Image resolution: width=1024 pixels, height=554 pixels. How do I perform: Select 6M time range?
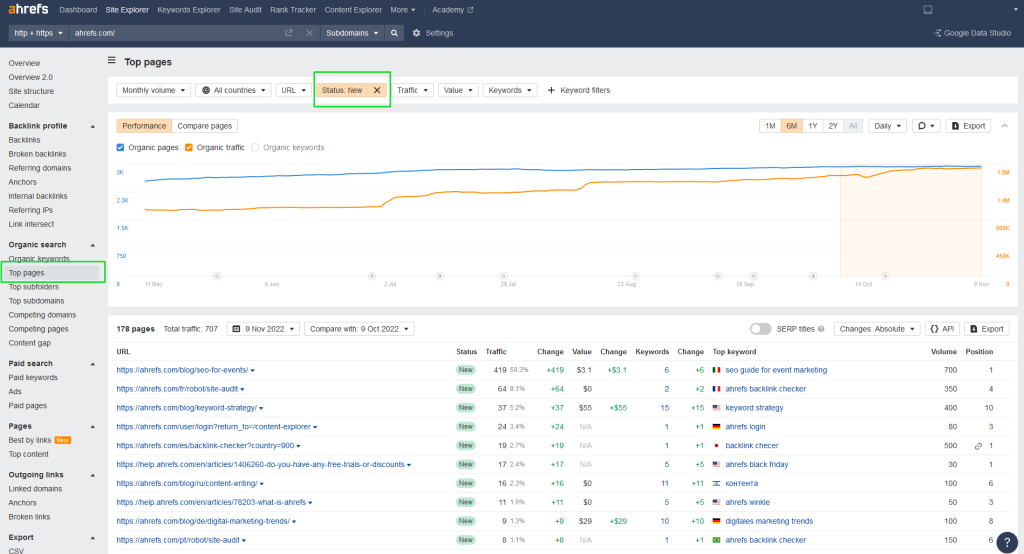tap(792, 126)
